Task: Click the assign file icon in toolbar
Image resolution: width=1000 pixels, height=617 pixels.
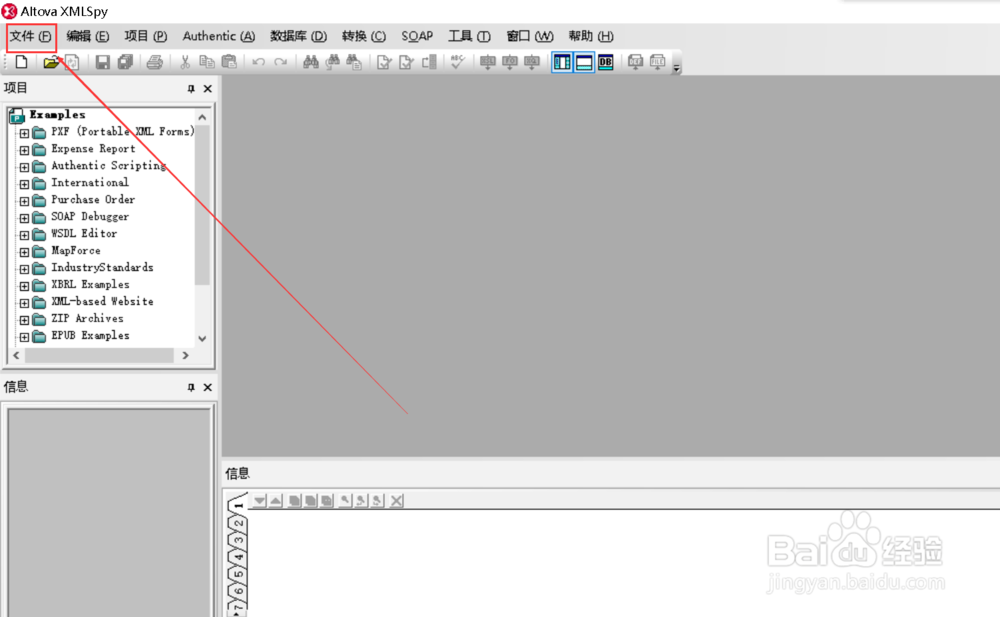Action: click(x=657, y=62)
